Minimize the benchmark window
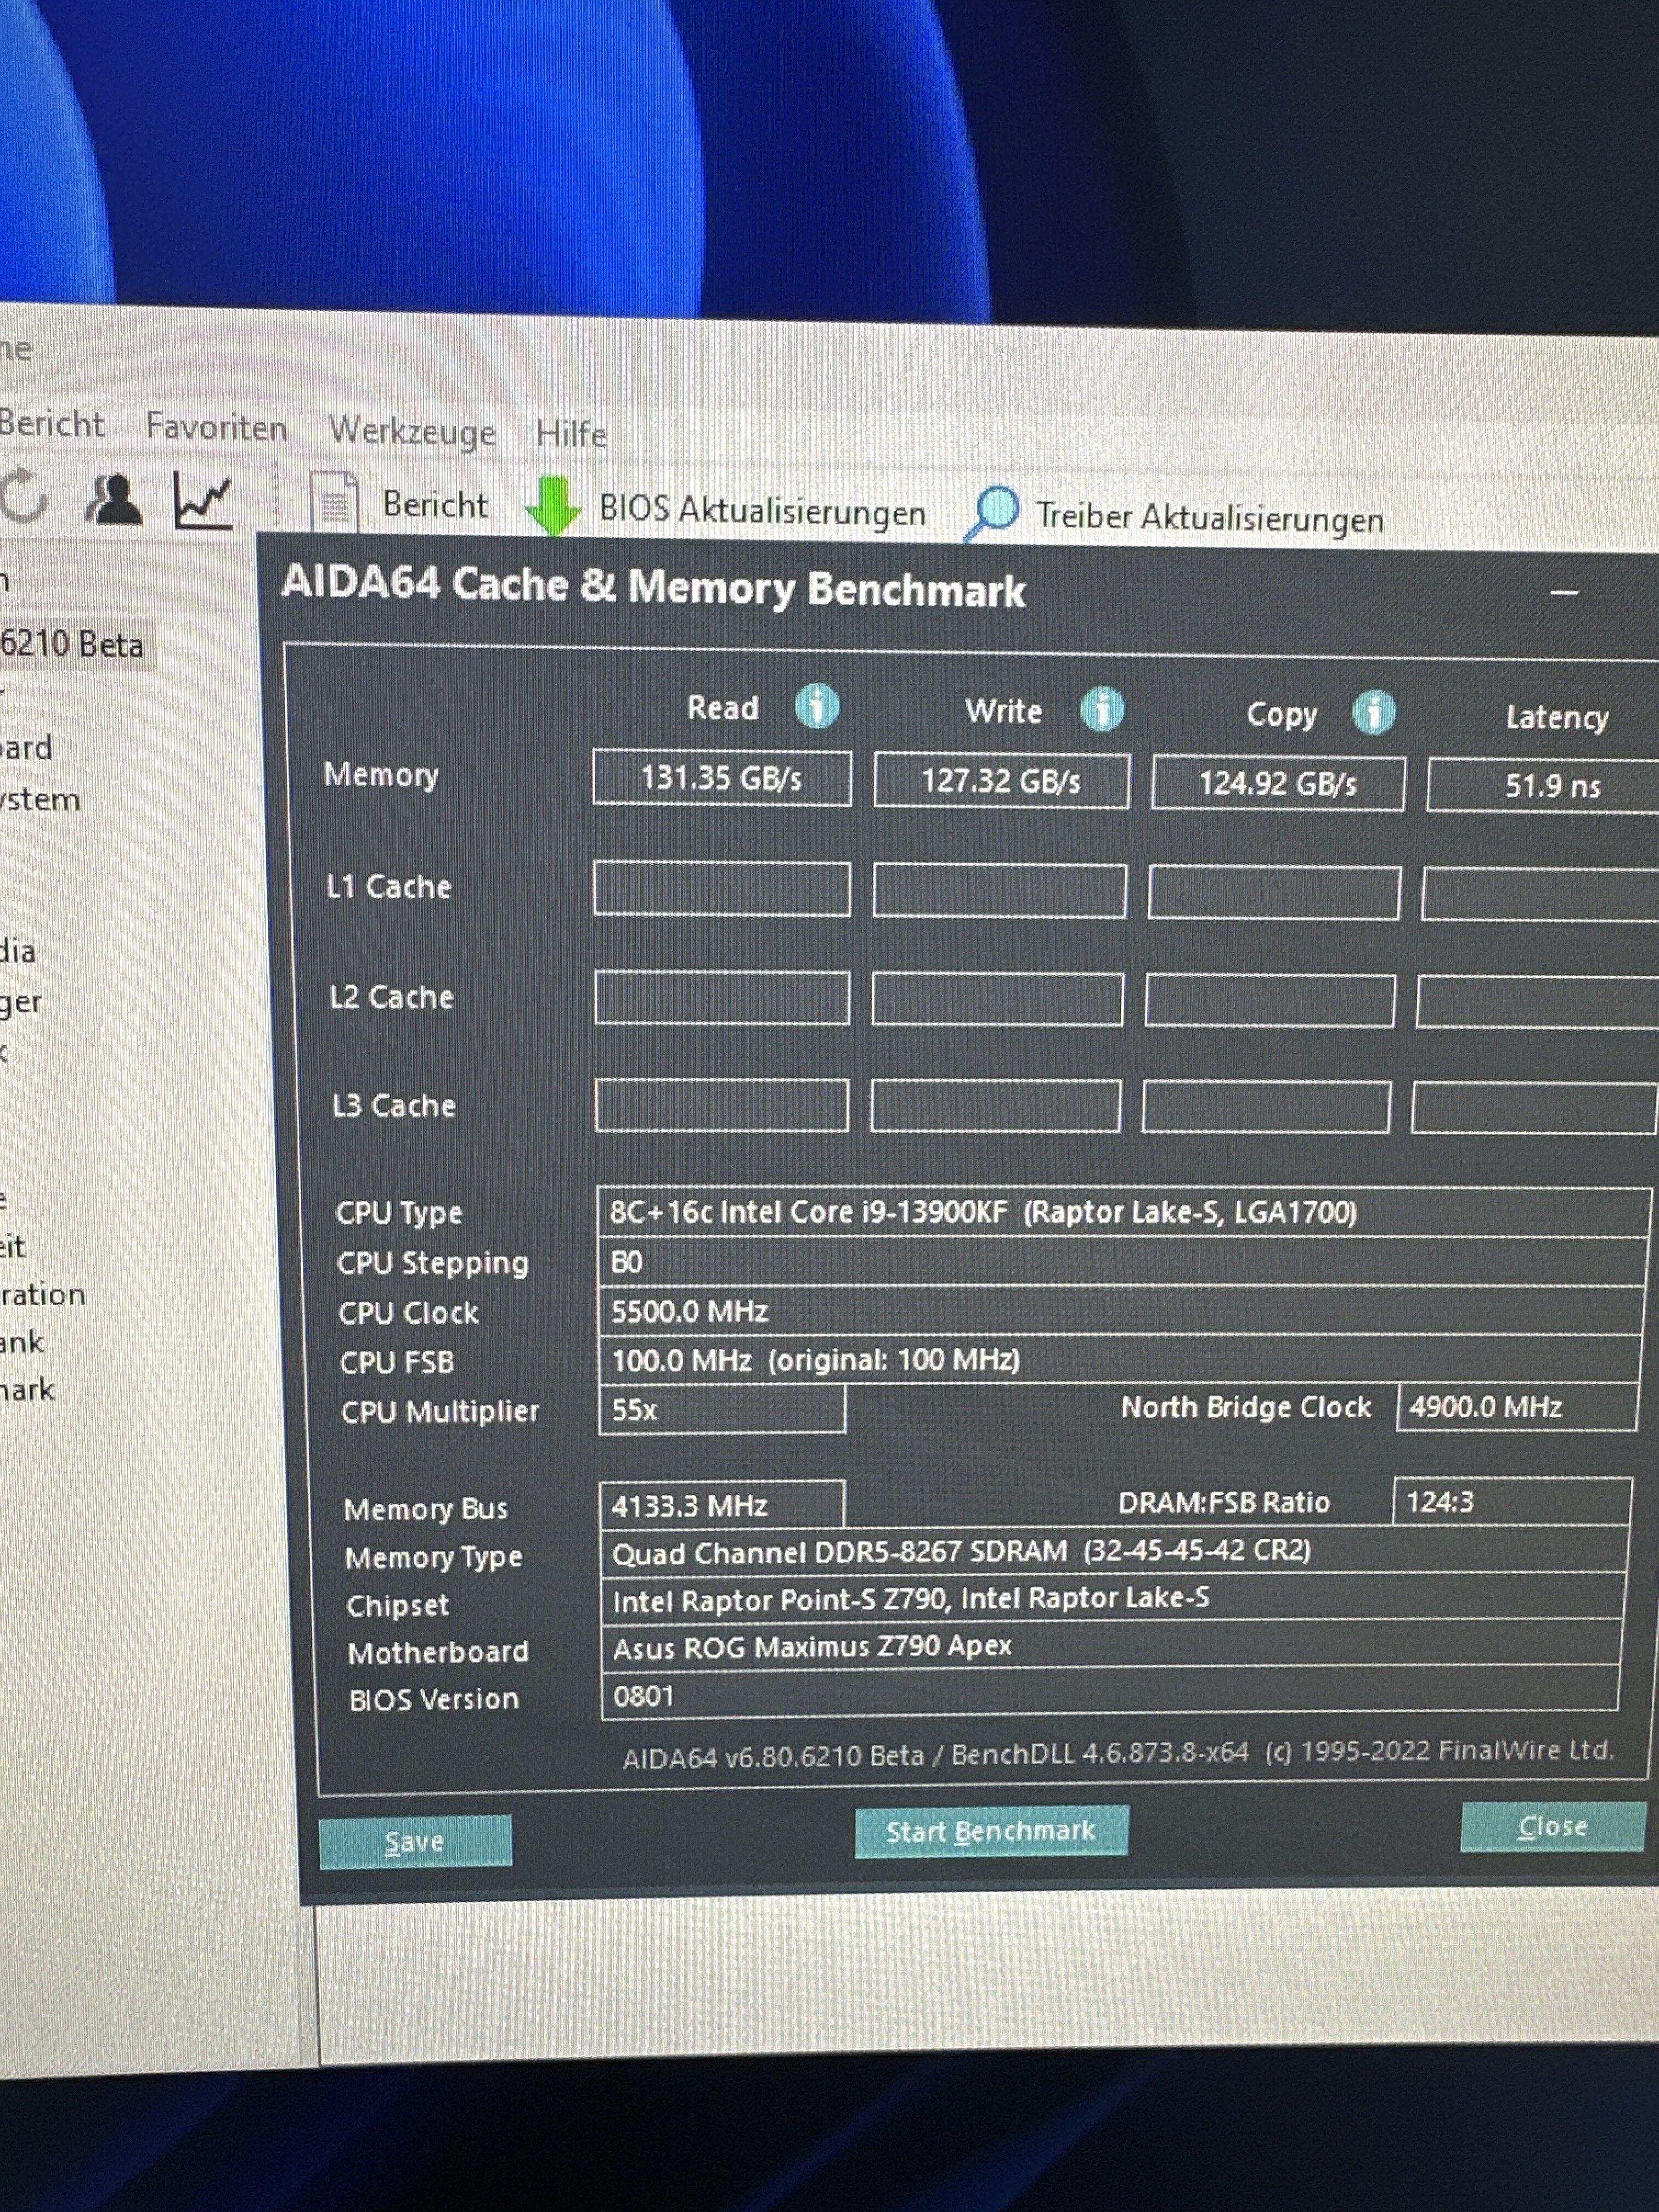 pos(1564,593)
